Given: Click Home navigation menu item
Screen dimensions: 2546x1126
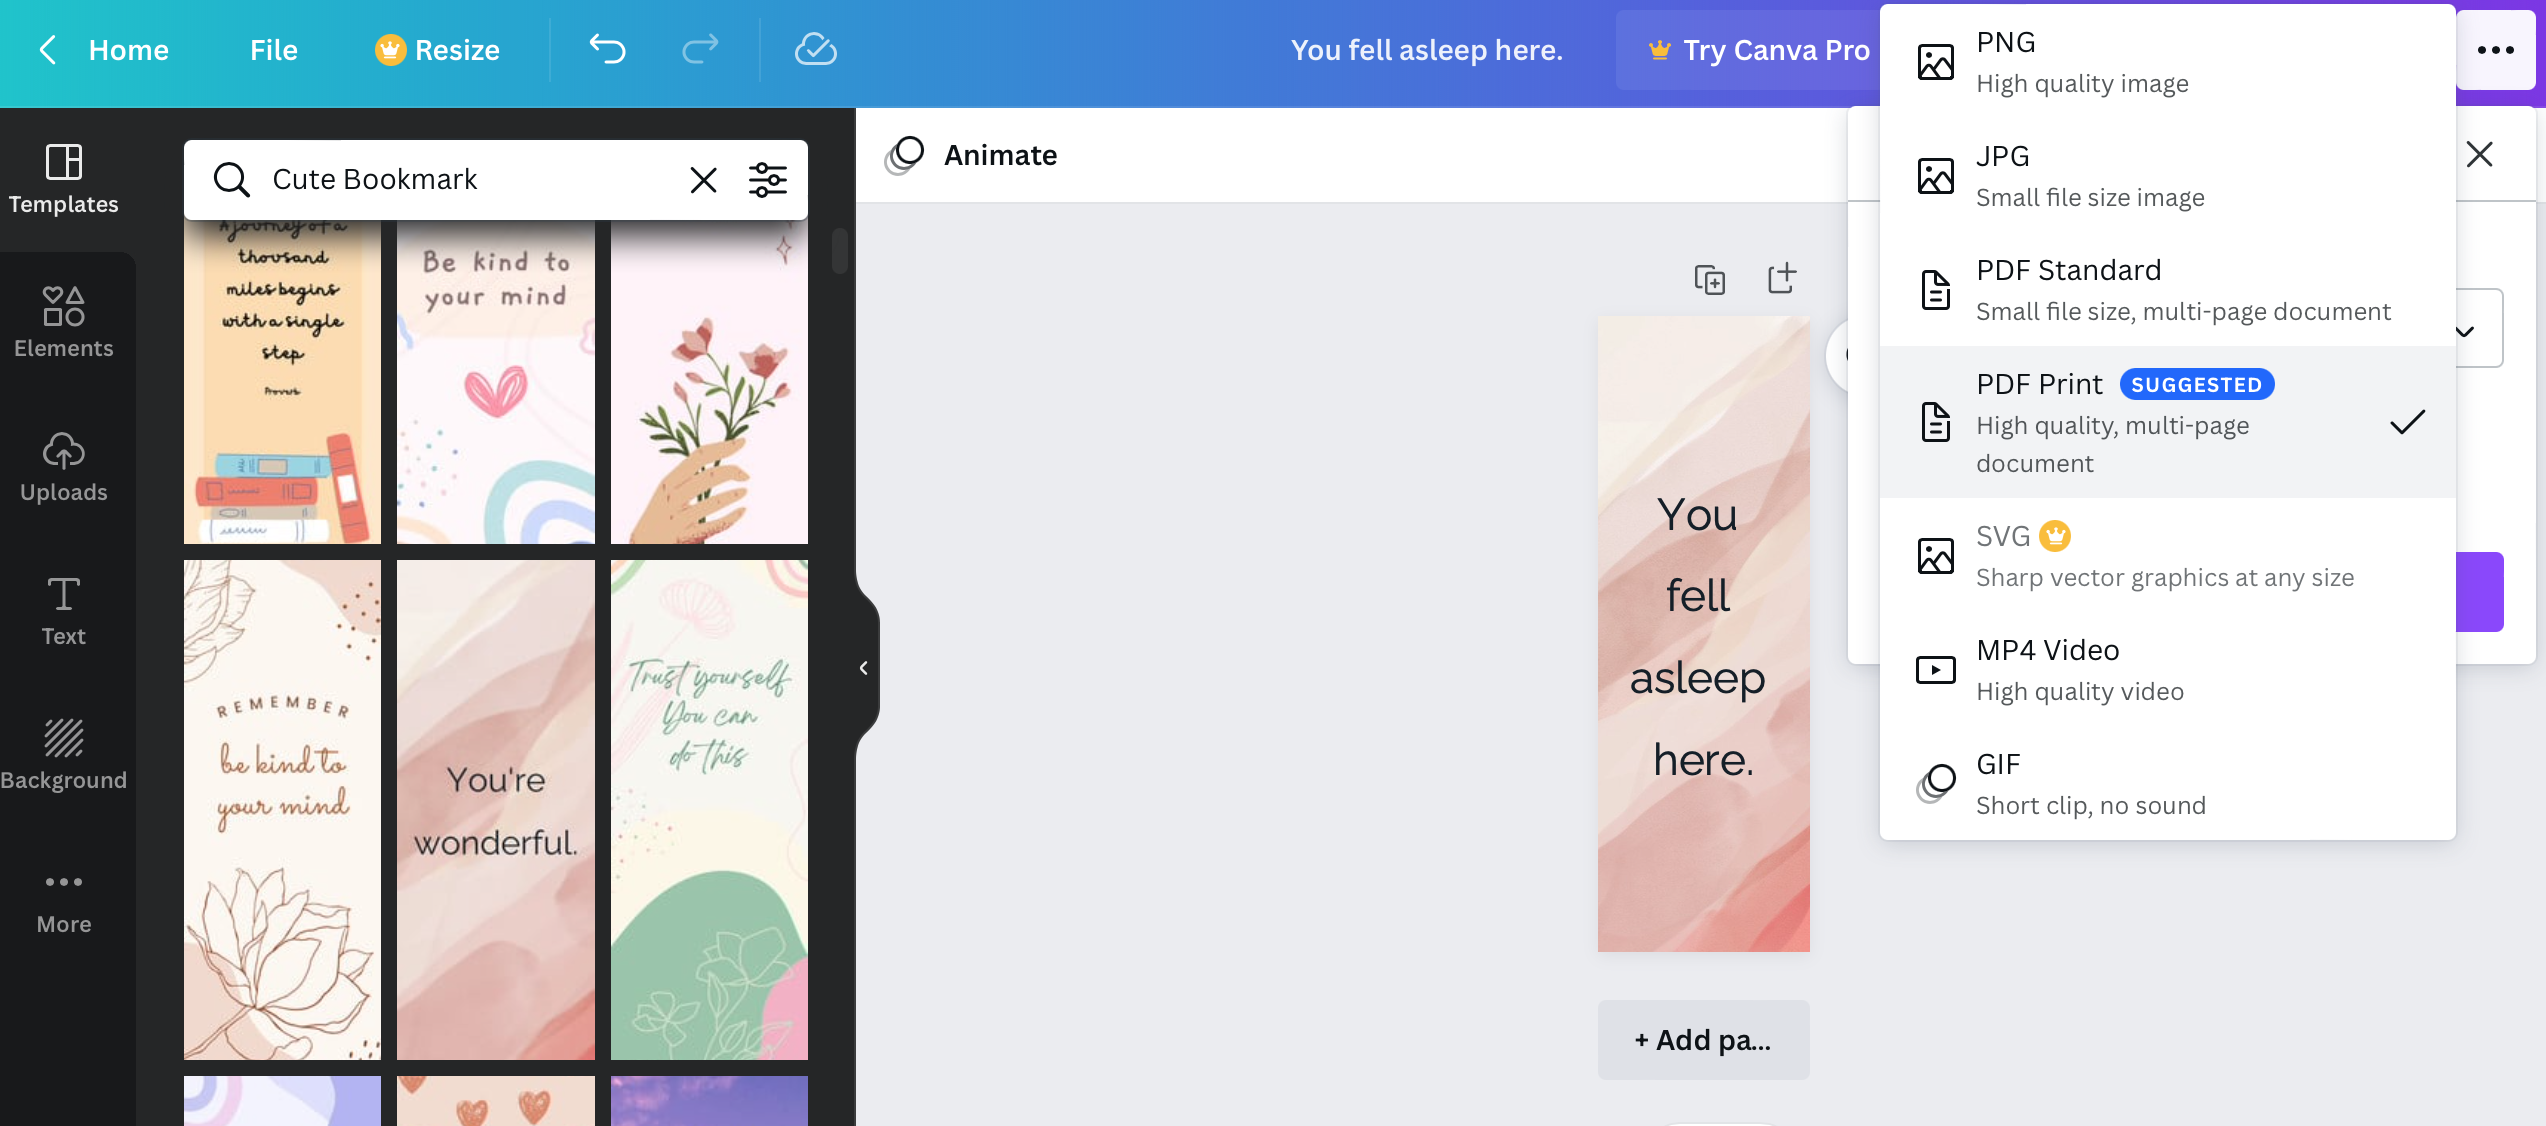Looking at the screenshot, I should point(128,49).
